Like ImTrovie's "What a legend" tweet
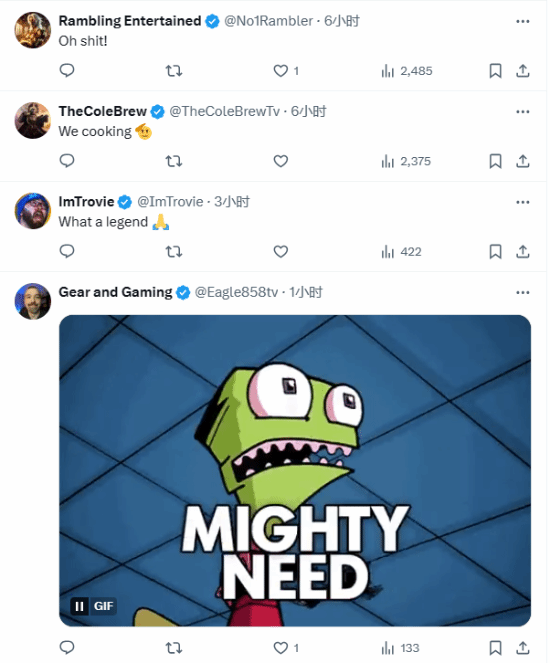This screenshot has height=663, width=550. [281, 252]
